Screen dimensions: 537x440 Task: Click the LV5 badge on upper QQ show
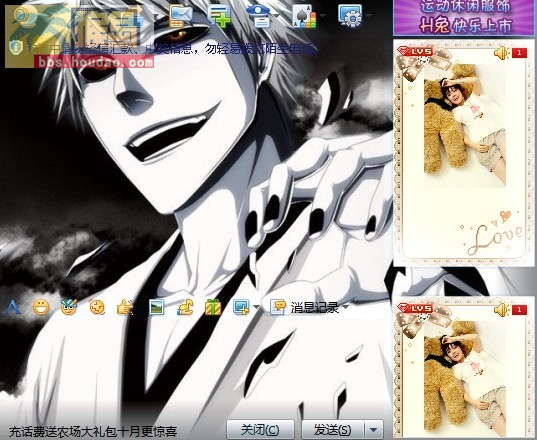[x=415, y=51]
